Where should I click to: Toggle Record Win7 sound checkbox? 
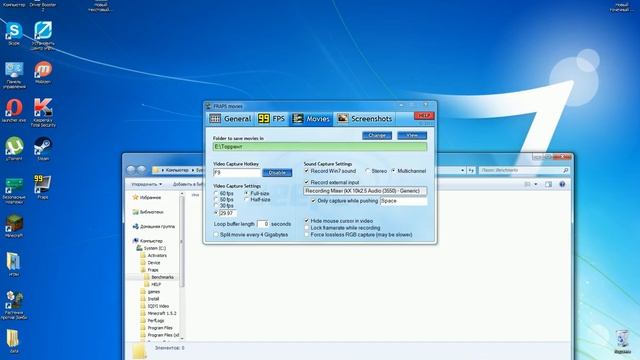pyautogui.click(x=307, y=171)
